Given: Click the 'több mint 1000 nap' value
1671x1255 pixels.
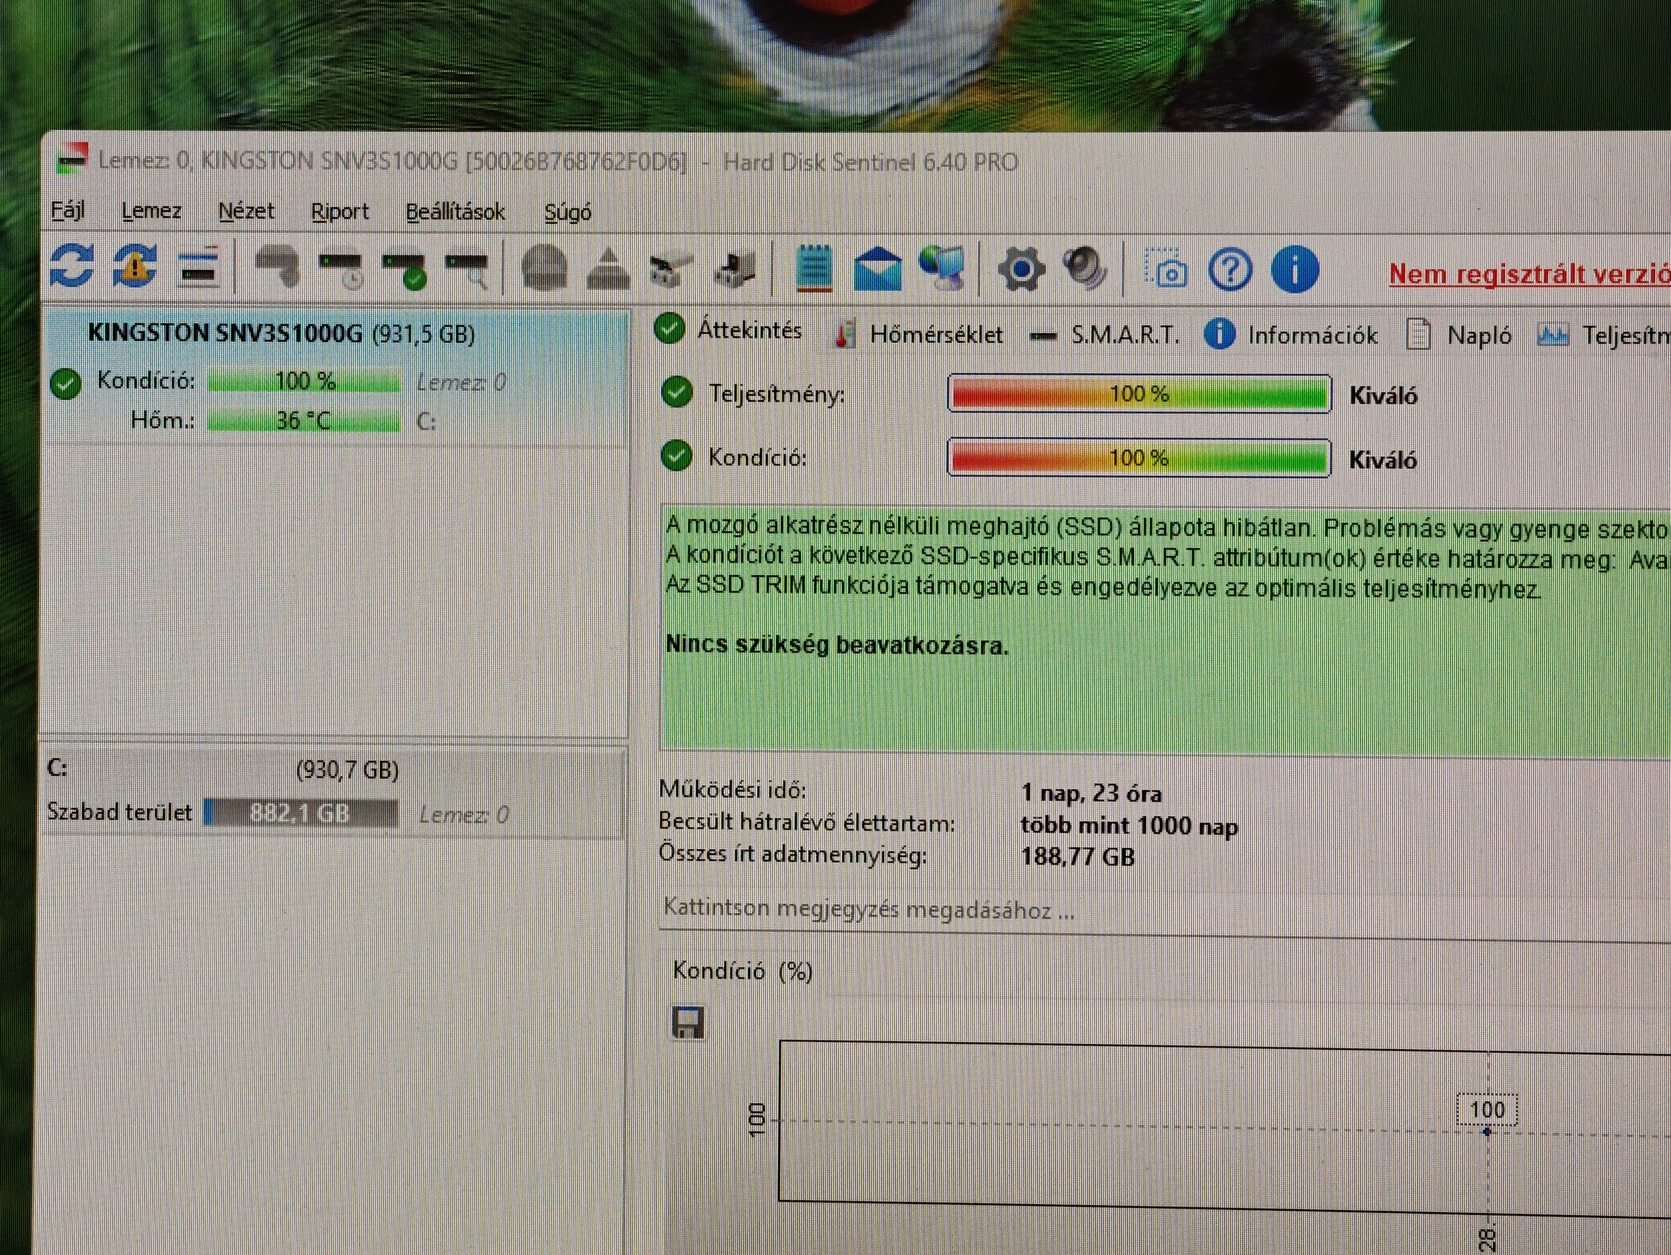Looking at the screenshot, I should coord(1129,825).
